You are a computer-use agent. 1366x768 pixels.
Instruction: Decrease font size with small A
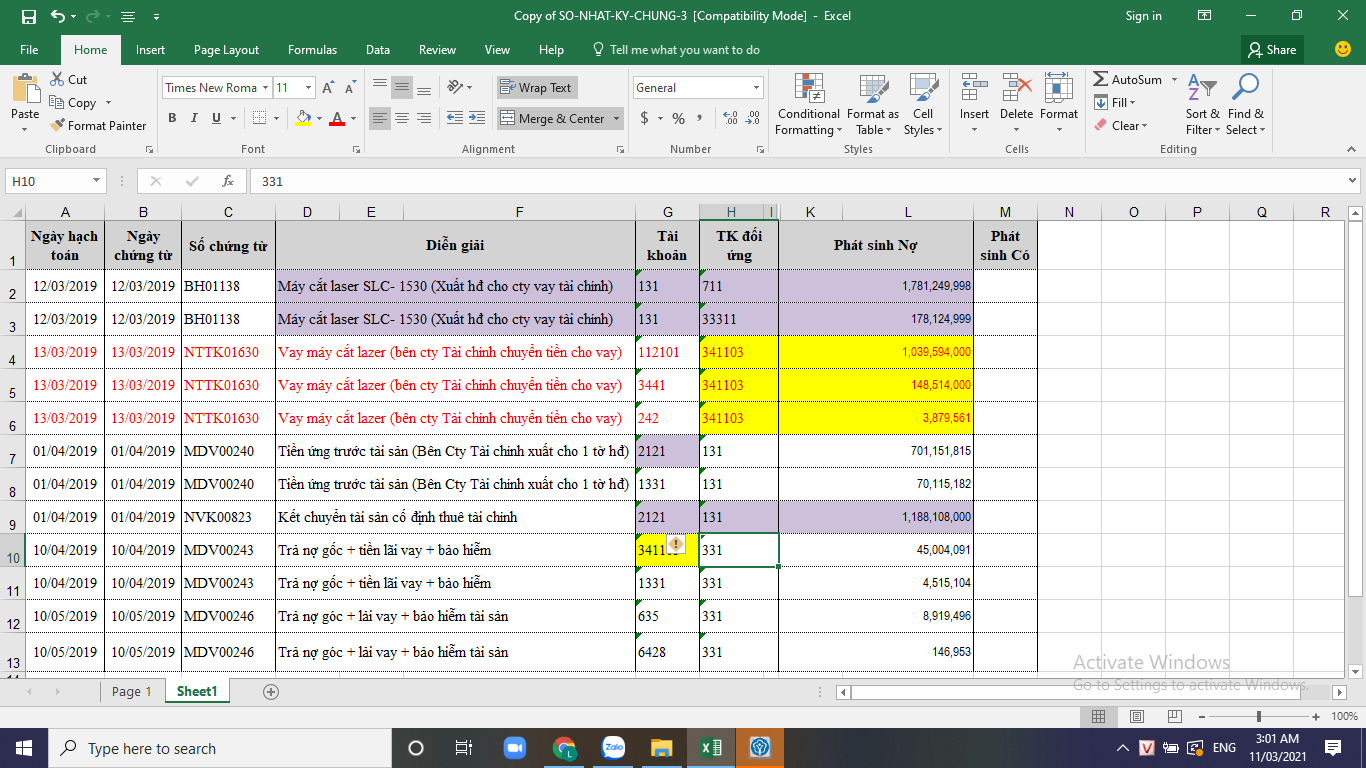[x=349, y=88]
